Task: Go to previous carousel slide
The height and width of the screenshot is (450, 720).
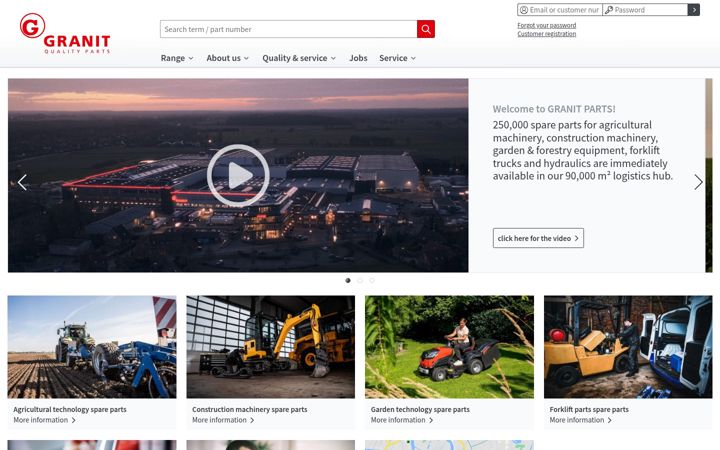Action: (22, 182)
